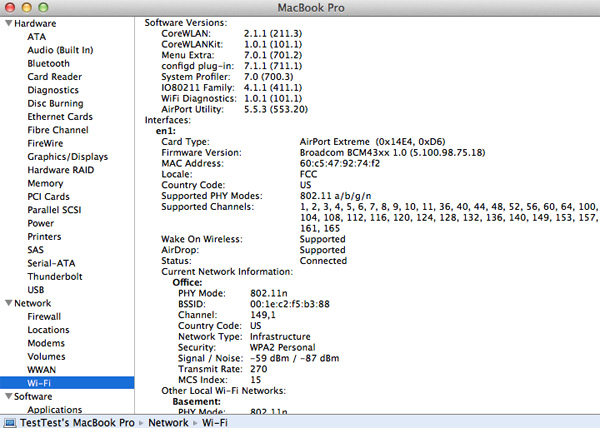600x428 pixels.
Task: Click the Channel value 149,1
Action: pos(262,315)
